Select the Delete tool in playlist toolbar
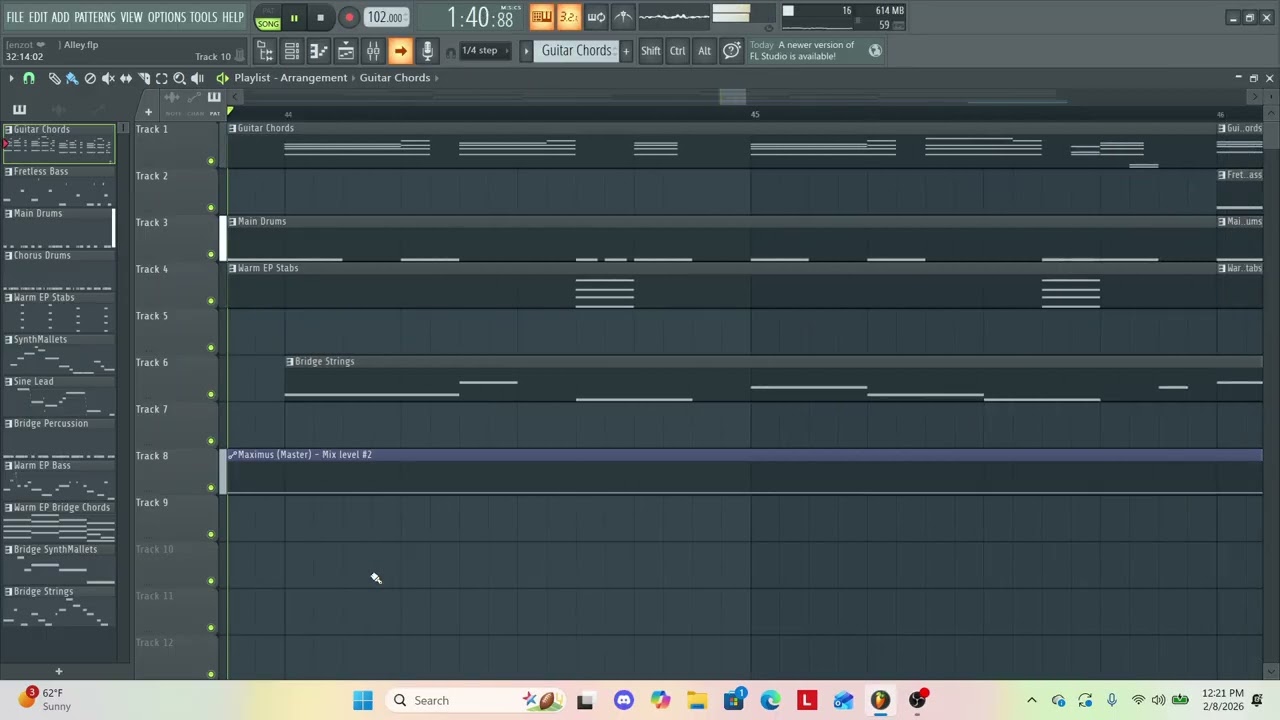 [90, 78]
